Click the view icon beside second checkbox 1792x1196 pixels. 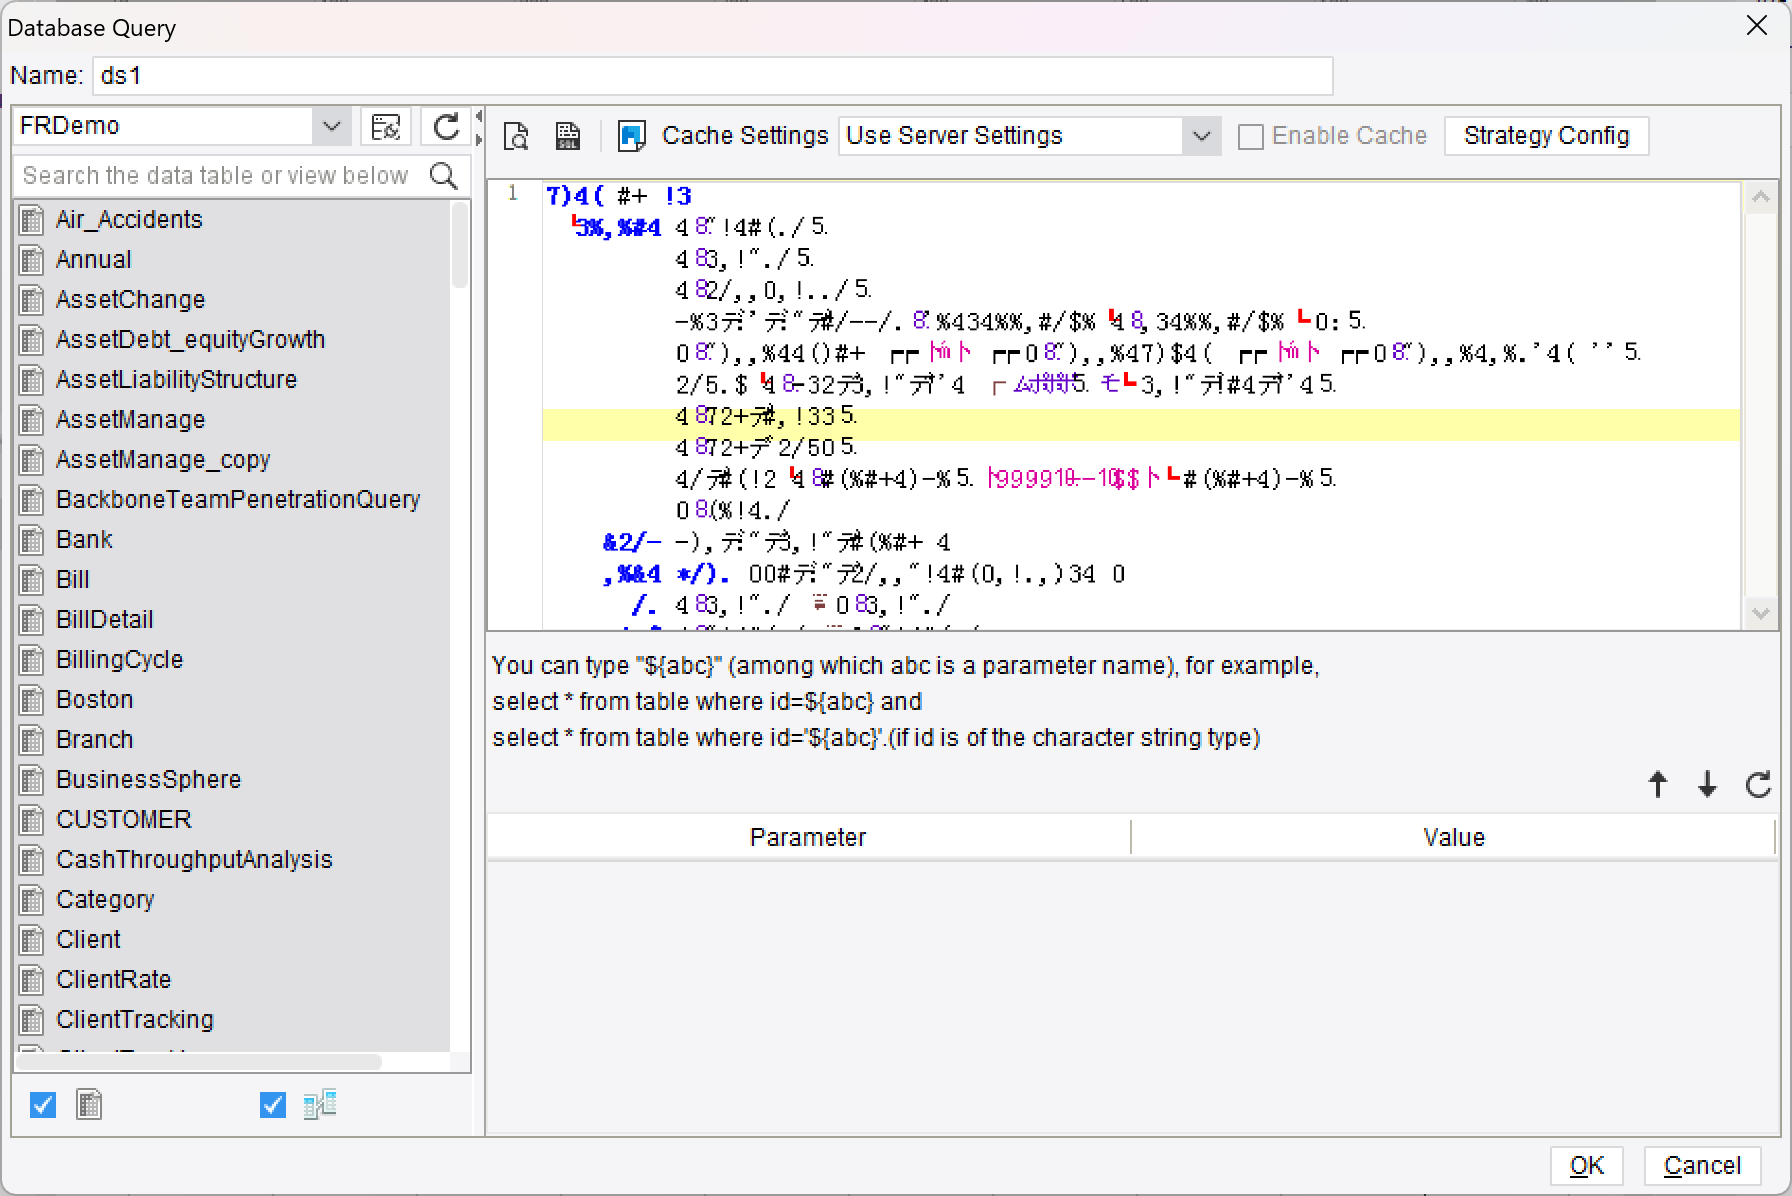[x=320, y=1105]
